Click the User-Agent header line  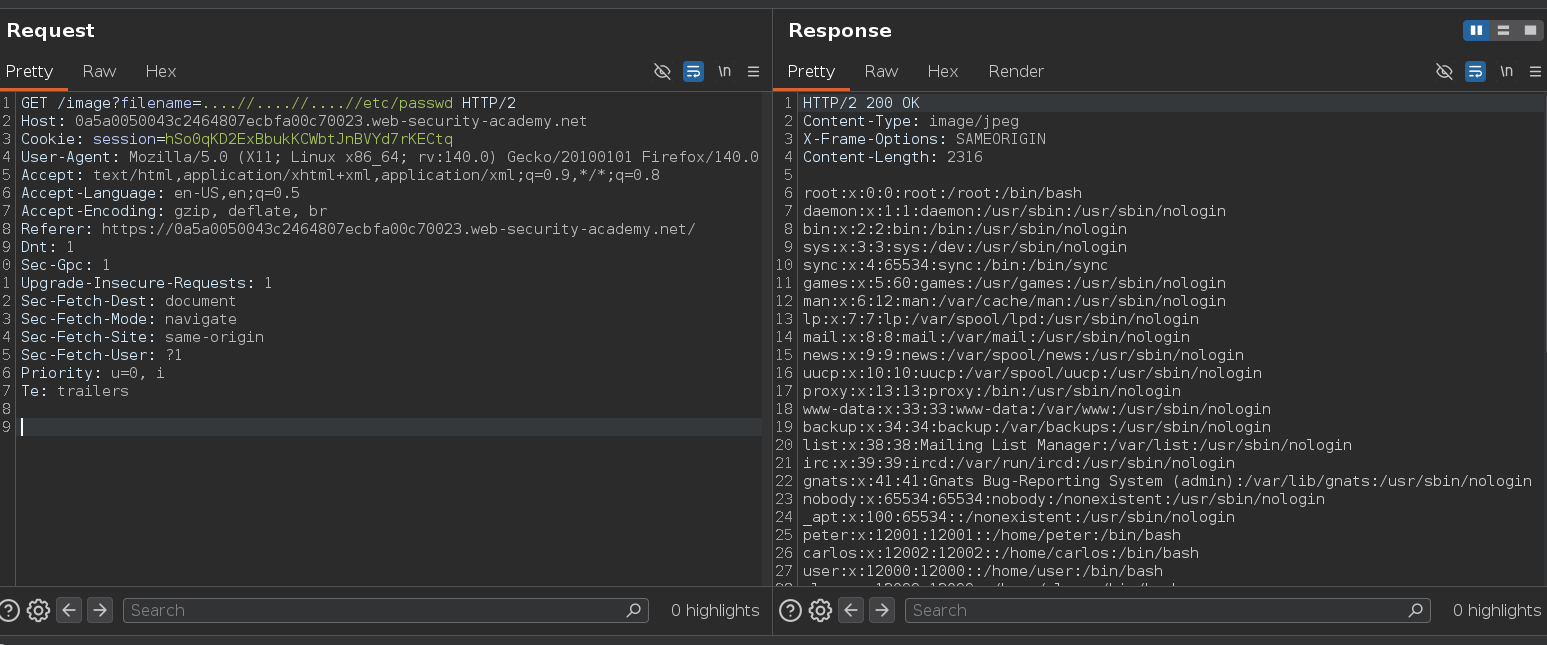coord(390,157)
